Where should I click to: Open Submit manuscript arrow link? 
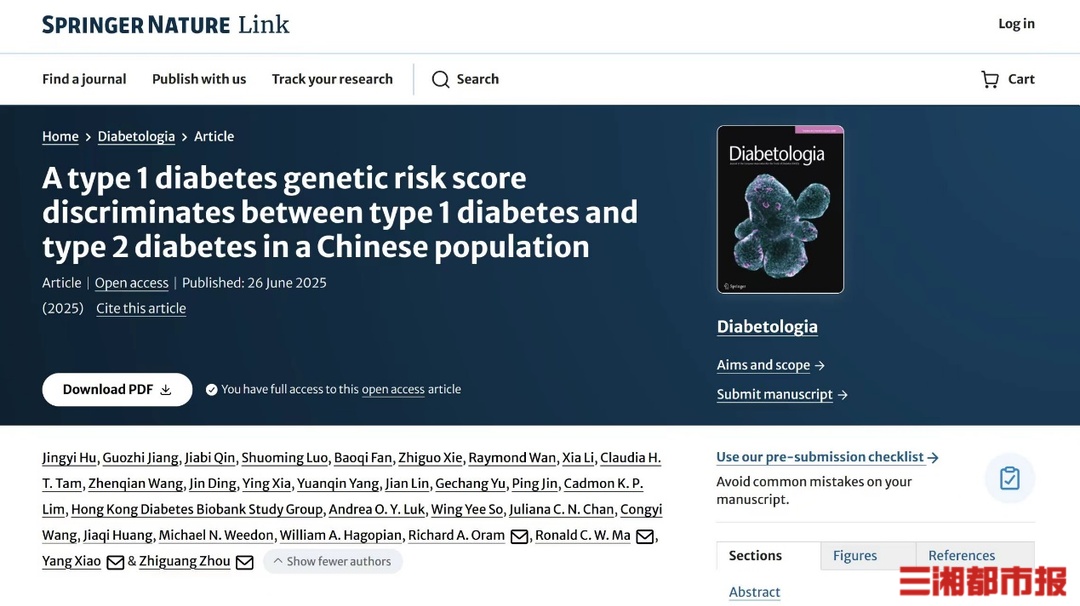point(782,395)
